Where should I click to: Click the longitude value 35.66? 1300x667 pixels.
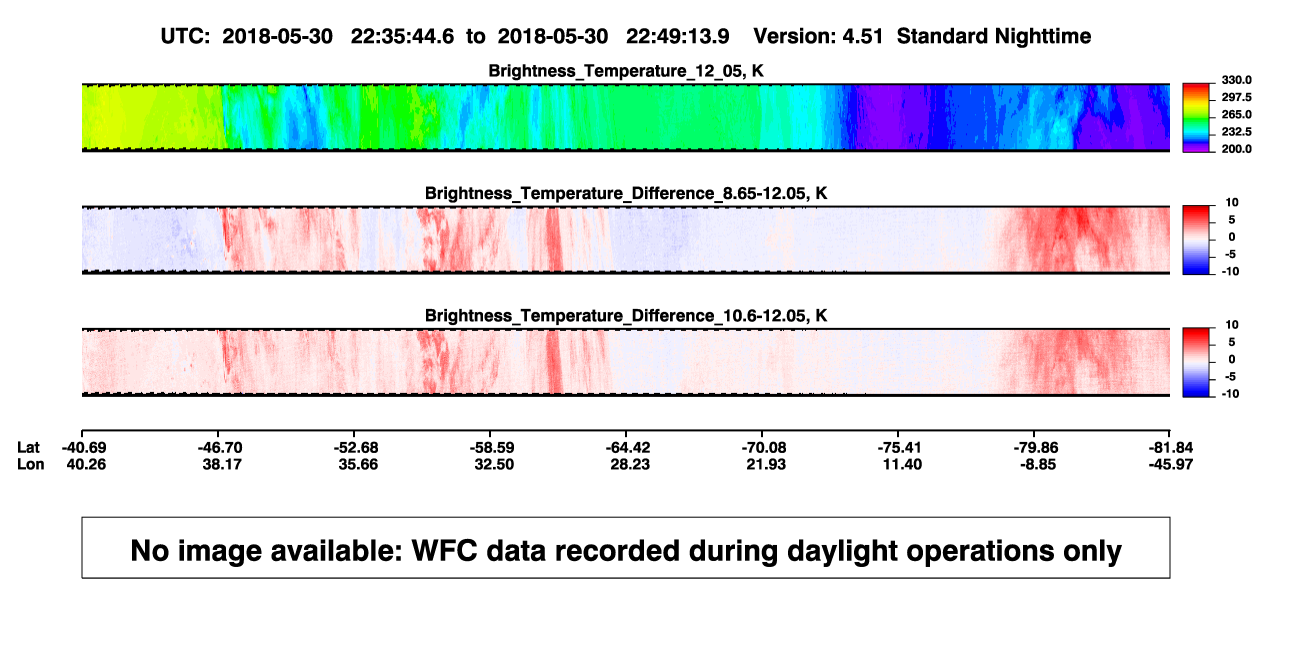pos(357,464)
